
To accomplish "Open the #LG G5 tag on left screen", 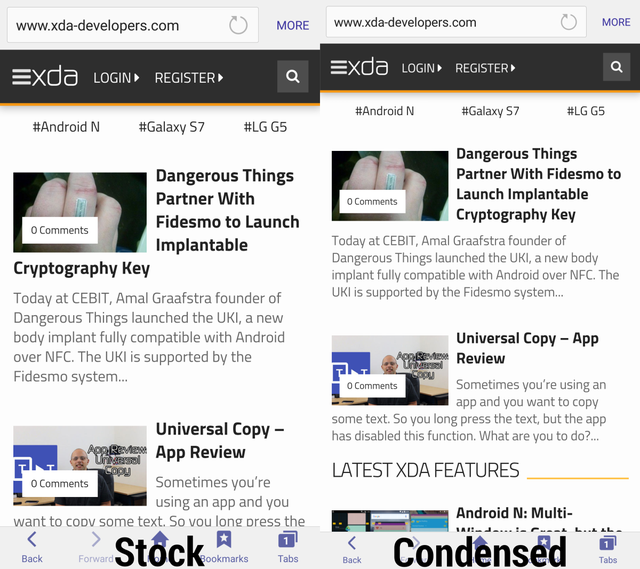I will tap(265, 127).
